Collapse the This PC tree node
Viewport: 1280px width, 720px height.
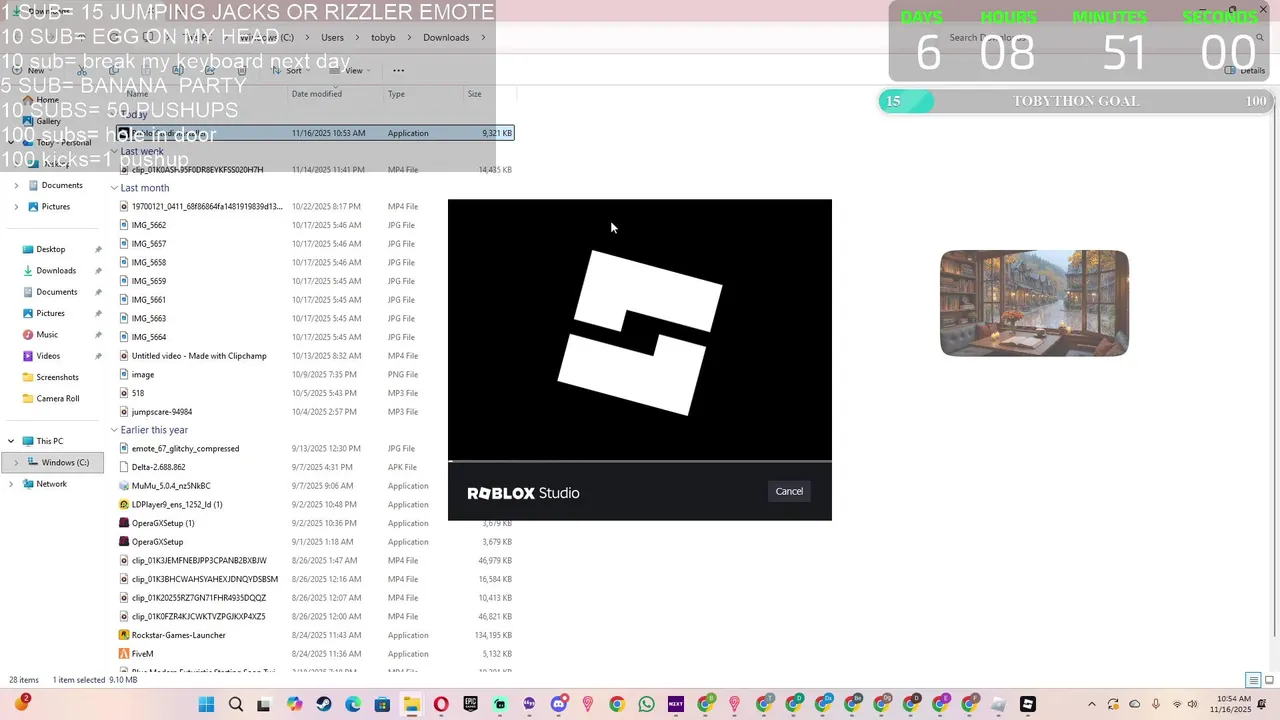click(x=11, y=441)
